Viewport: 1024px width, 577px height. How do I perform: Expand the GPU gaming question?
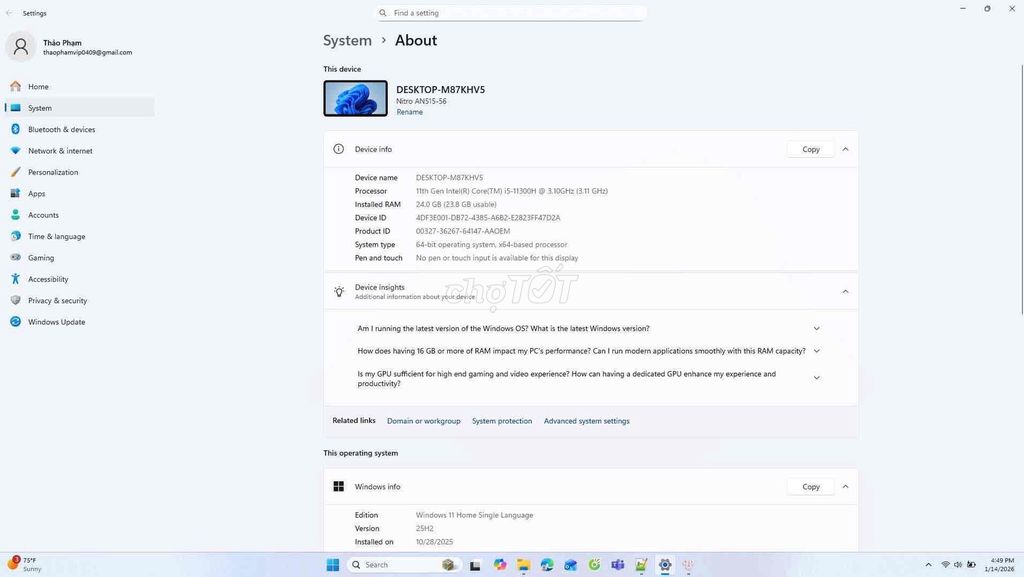click(816, 378)
